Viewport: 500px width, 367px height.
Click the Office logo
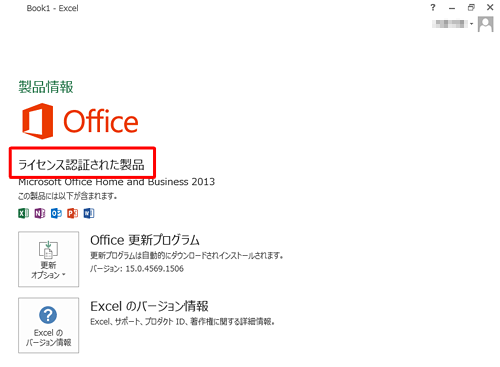pos(80,121)
